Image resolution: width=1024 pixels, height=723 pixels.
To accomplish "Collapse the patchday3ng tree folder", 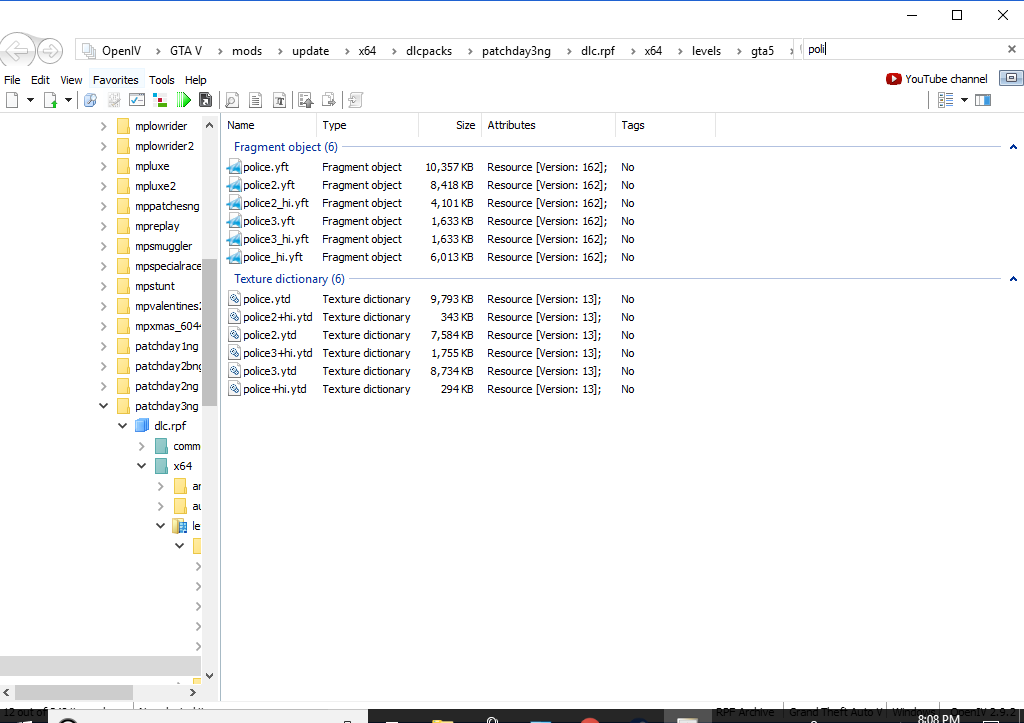I will click(103, 406).
